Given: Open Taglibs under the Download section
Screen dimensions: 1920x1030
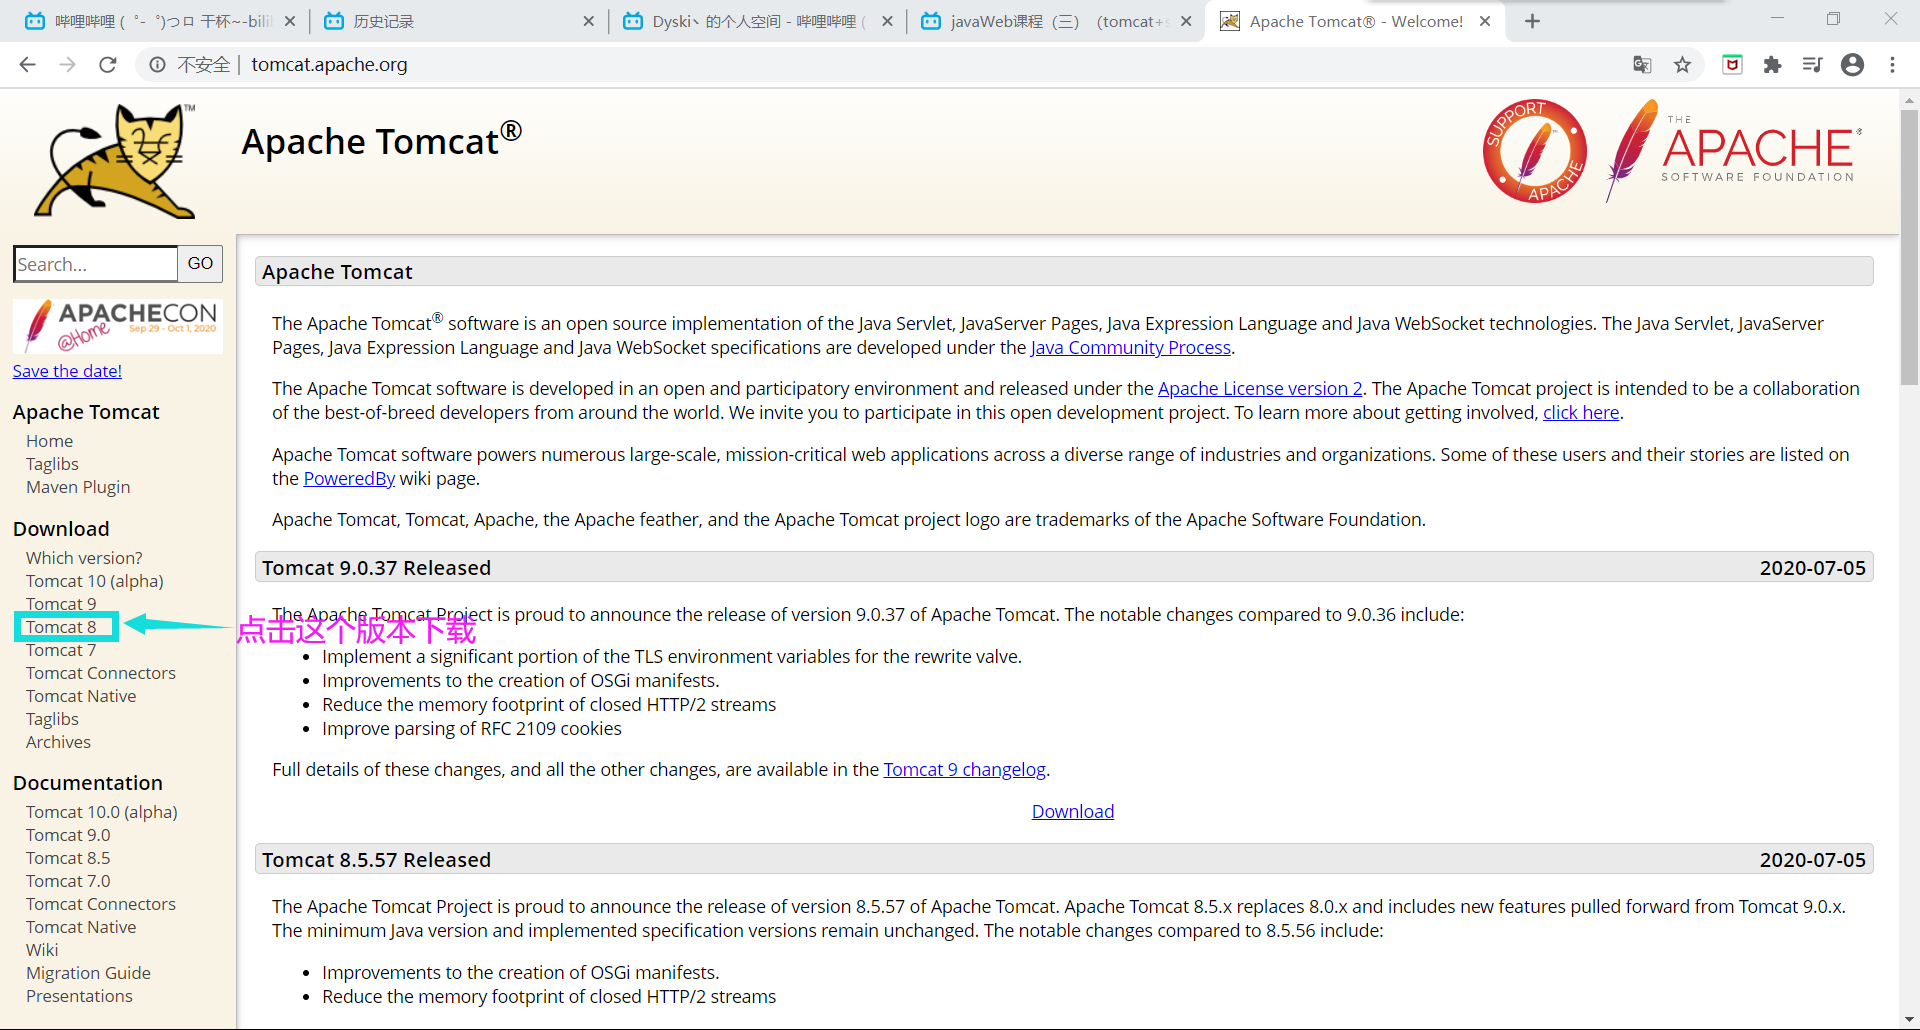Looking at the screenshot, I should [x=52, y=719].
